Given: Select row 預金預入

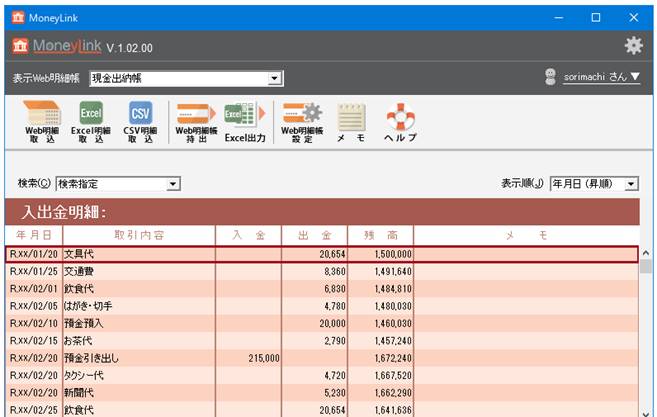Looking at the screenshot, I should [322, 324].
